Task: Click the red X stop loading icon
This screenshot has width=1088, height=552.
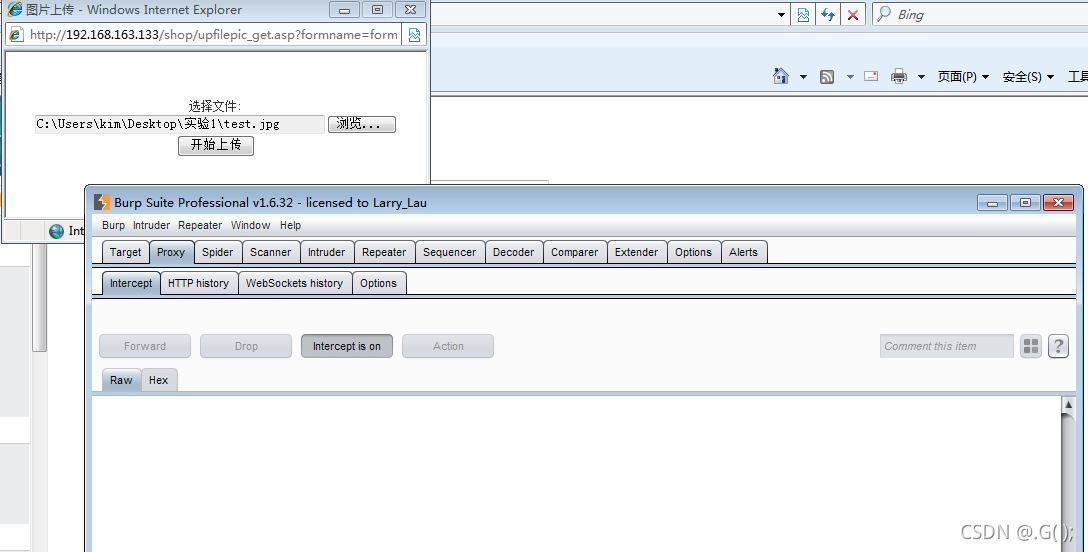Action: (853, 15)
